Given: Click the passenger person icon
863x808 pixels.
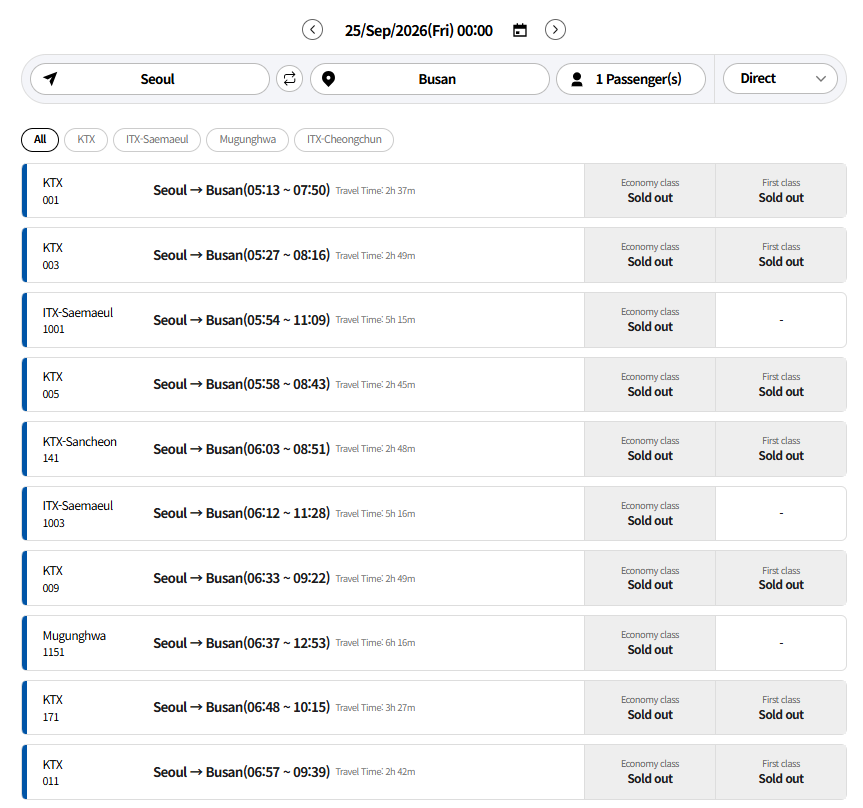Looking at the screenshot, I should click(x=577, y=79).
